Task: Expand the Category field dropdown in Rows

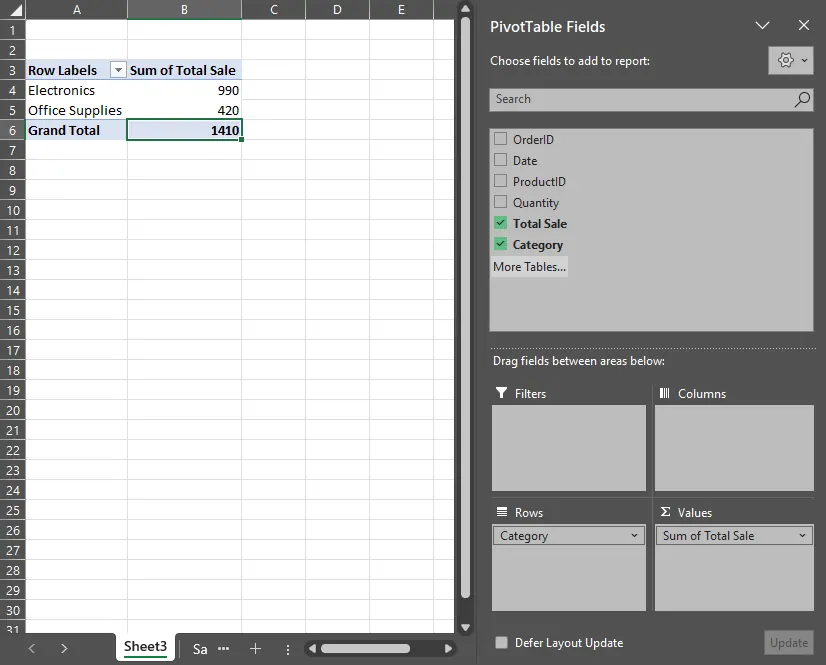Action: pyautogui.click(x=634, y=536)
